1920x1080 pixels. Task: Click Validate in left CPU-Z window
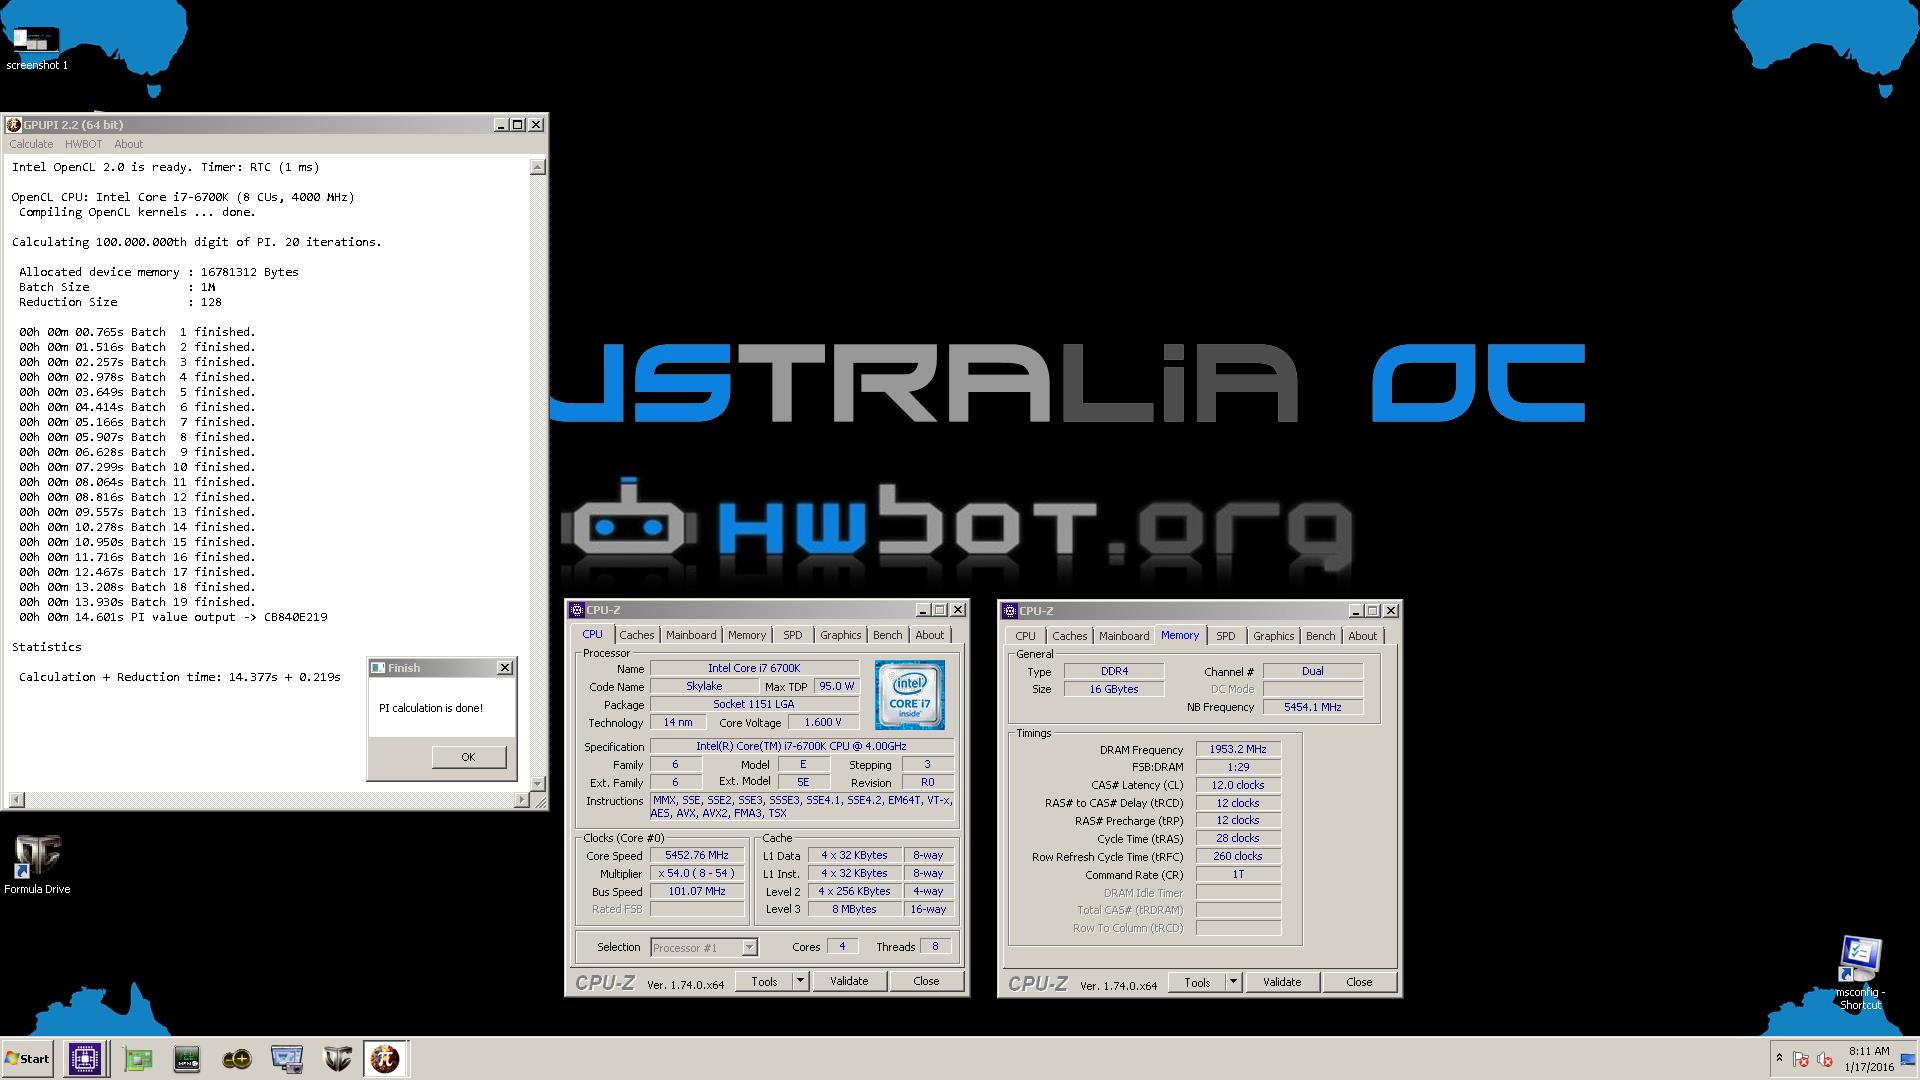pos(849,981)
